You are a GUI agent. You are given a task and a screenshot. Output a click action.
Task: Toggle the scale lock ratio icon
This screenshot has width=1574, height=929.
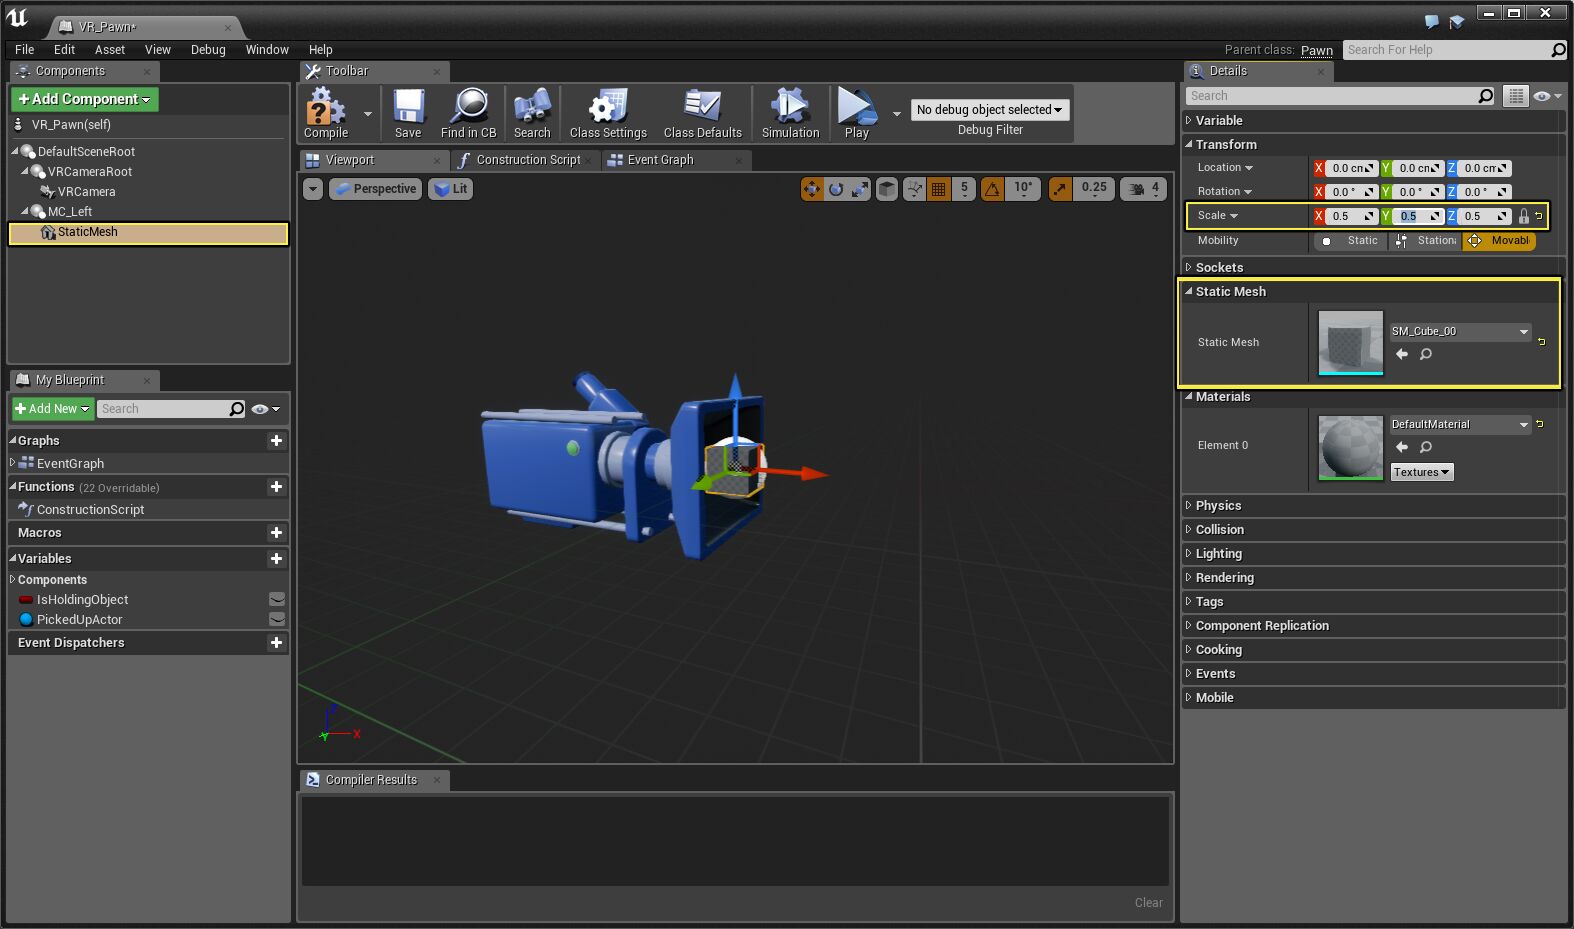point(1523,216)
